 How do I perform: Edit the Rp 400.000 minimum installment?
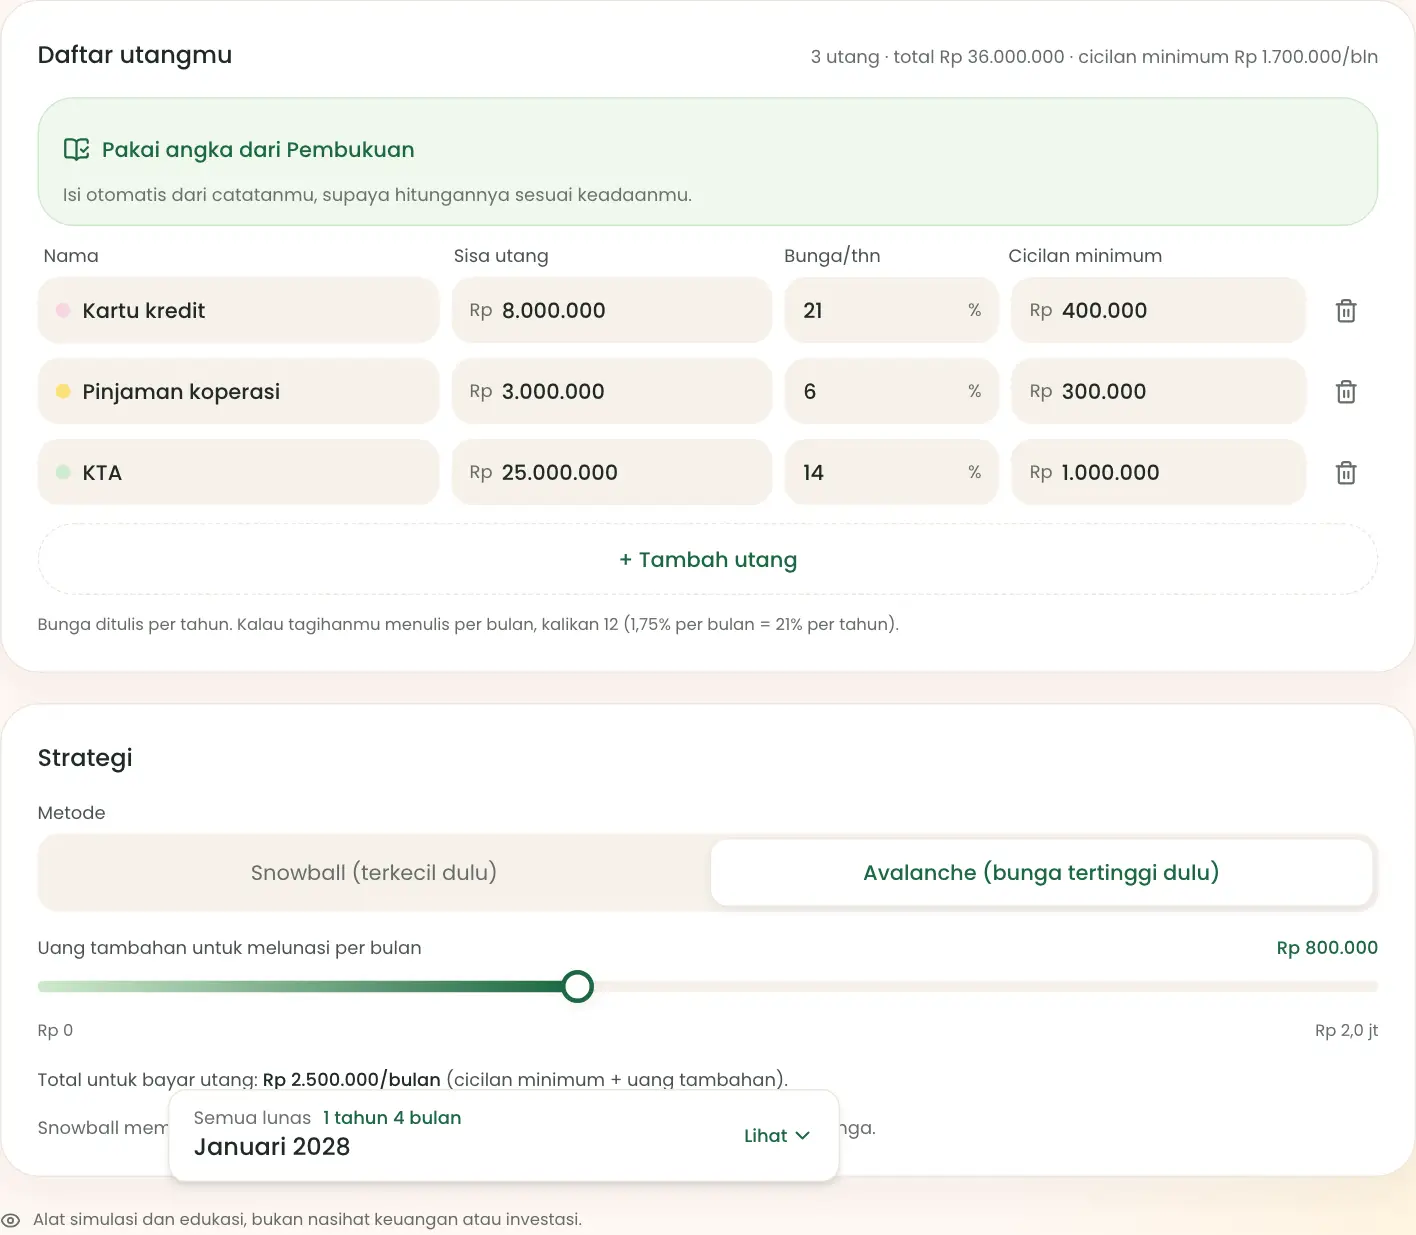(x=1159, y=311)
